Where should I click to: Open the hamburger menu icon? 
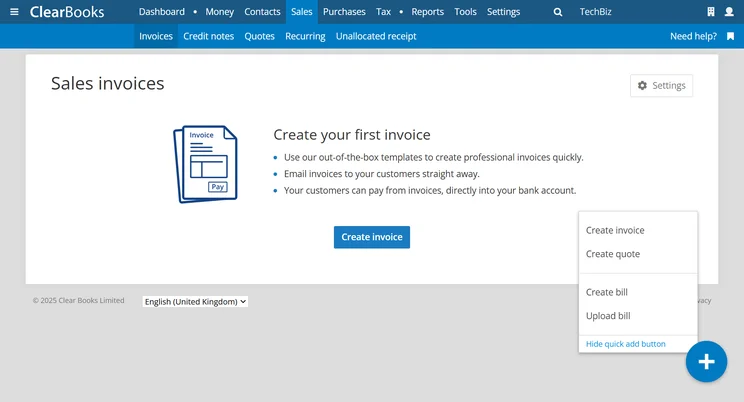pos(14,12)
